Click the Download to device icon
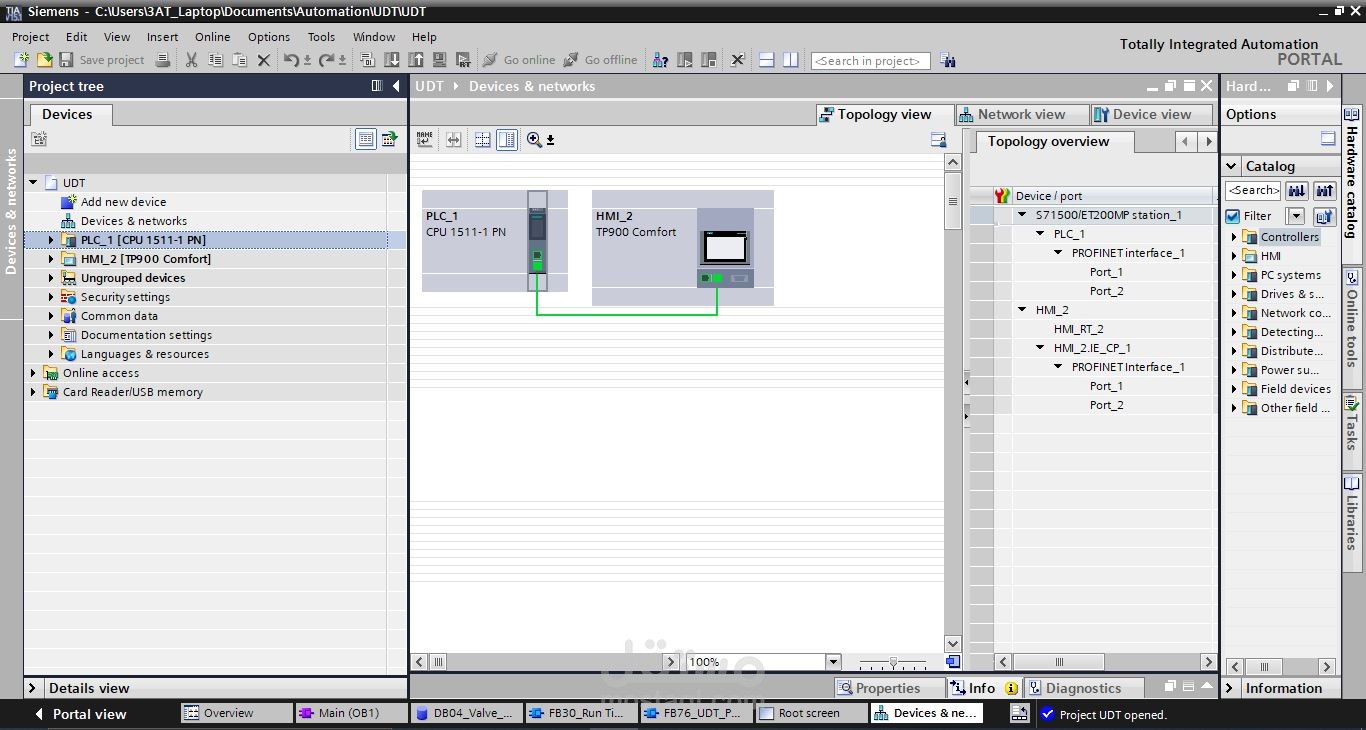Image resolution: width=1366 pixels, height=730 pixels. click(391, 60)
